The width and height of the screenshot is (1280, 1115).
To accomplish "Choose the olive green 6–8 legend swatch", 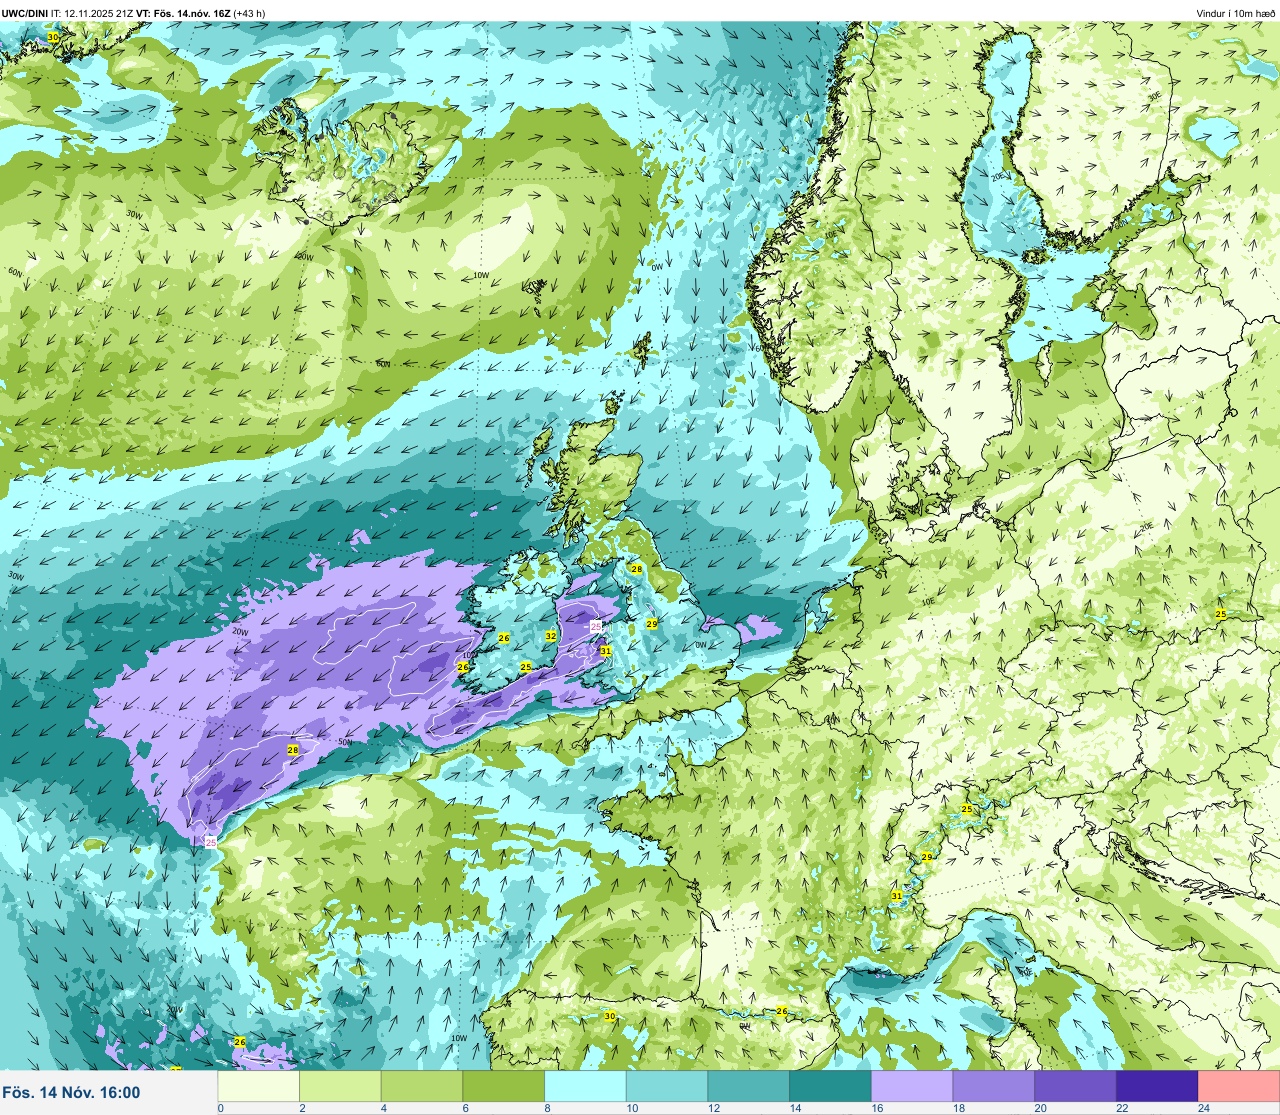I will tap(504, 1085).
